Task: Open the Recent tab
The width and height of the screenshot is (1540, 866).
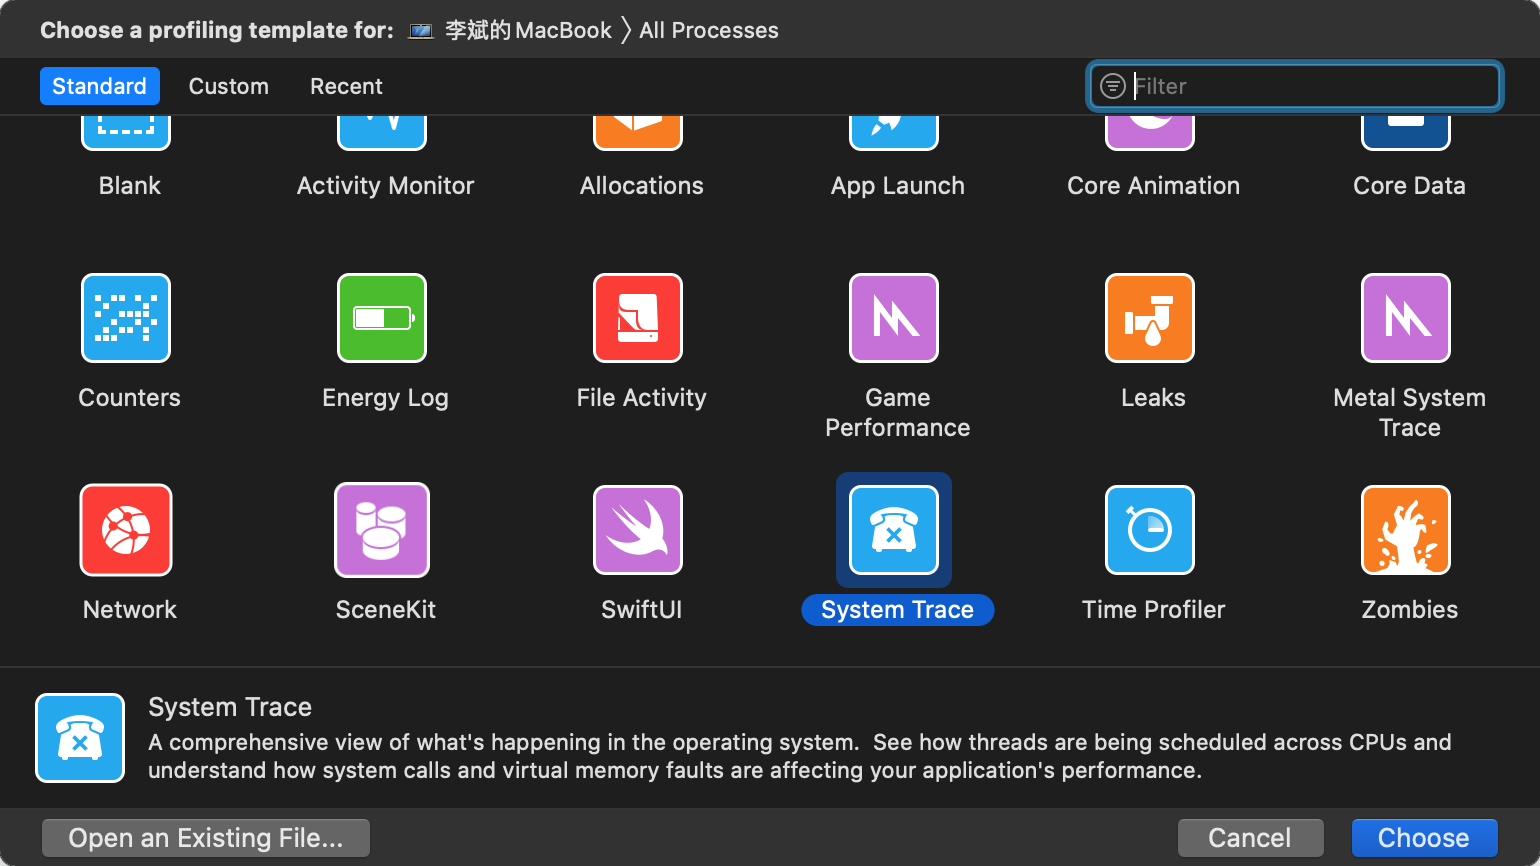Action: pyautogui.click(x=346, y=86)
